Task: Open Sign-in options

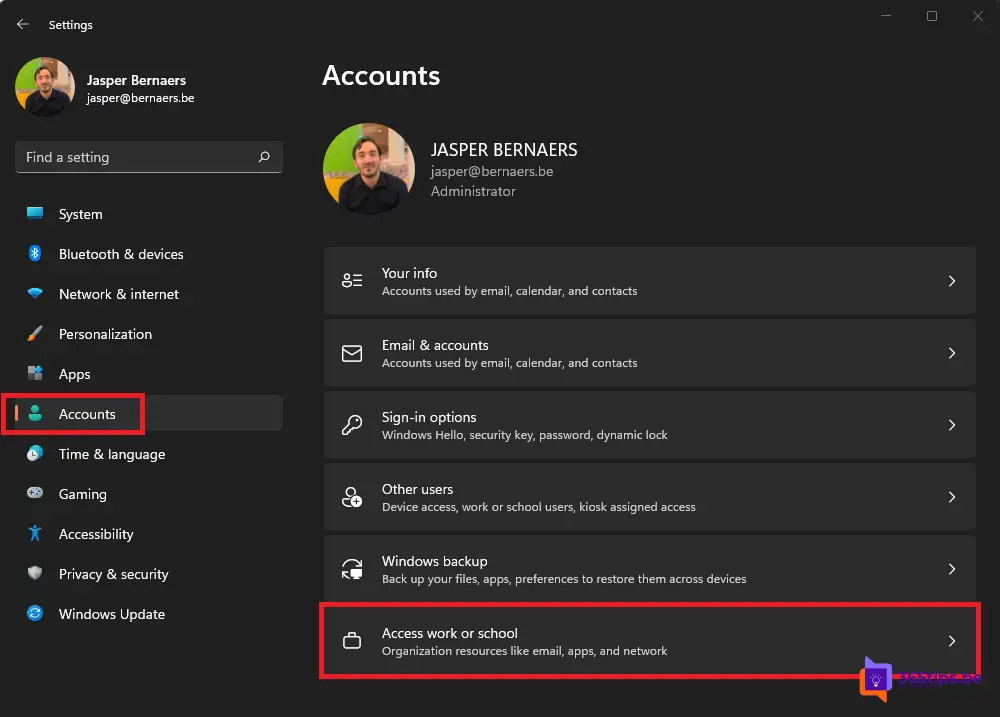Action: (x=649, y=425)
